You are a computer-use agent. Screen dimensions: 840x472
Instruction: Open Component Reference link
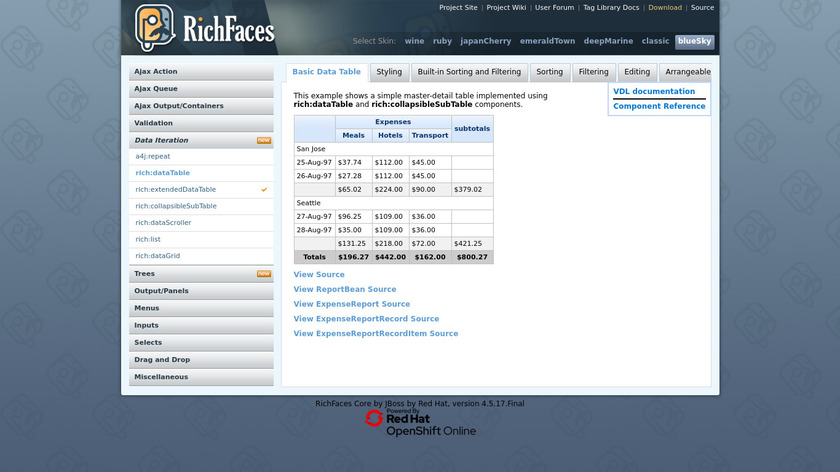[x=659, y=106]
